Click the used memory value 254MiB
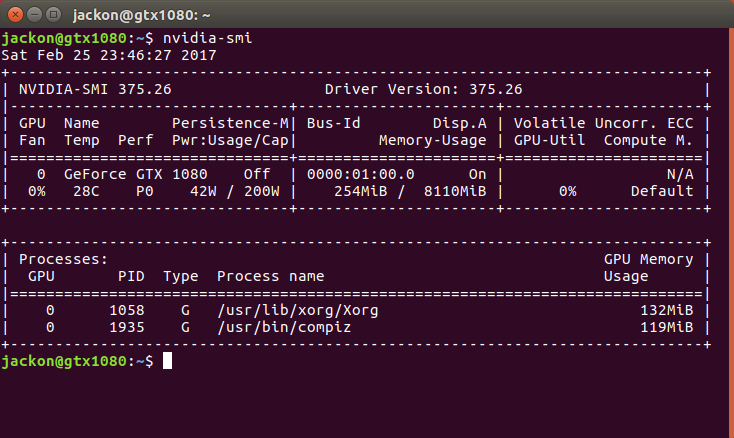Screen dimensions: 734x438 pos(360,191)
